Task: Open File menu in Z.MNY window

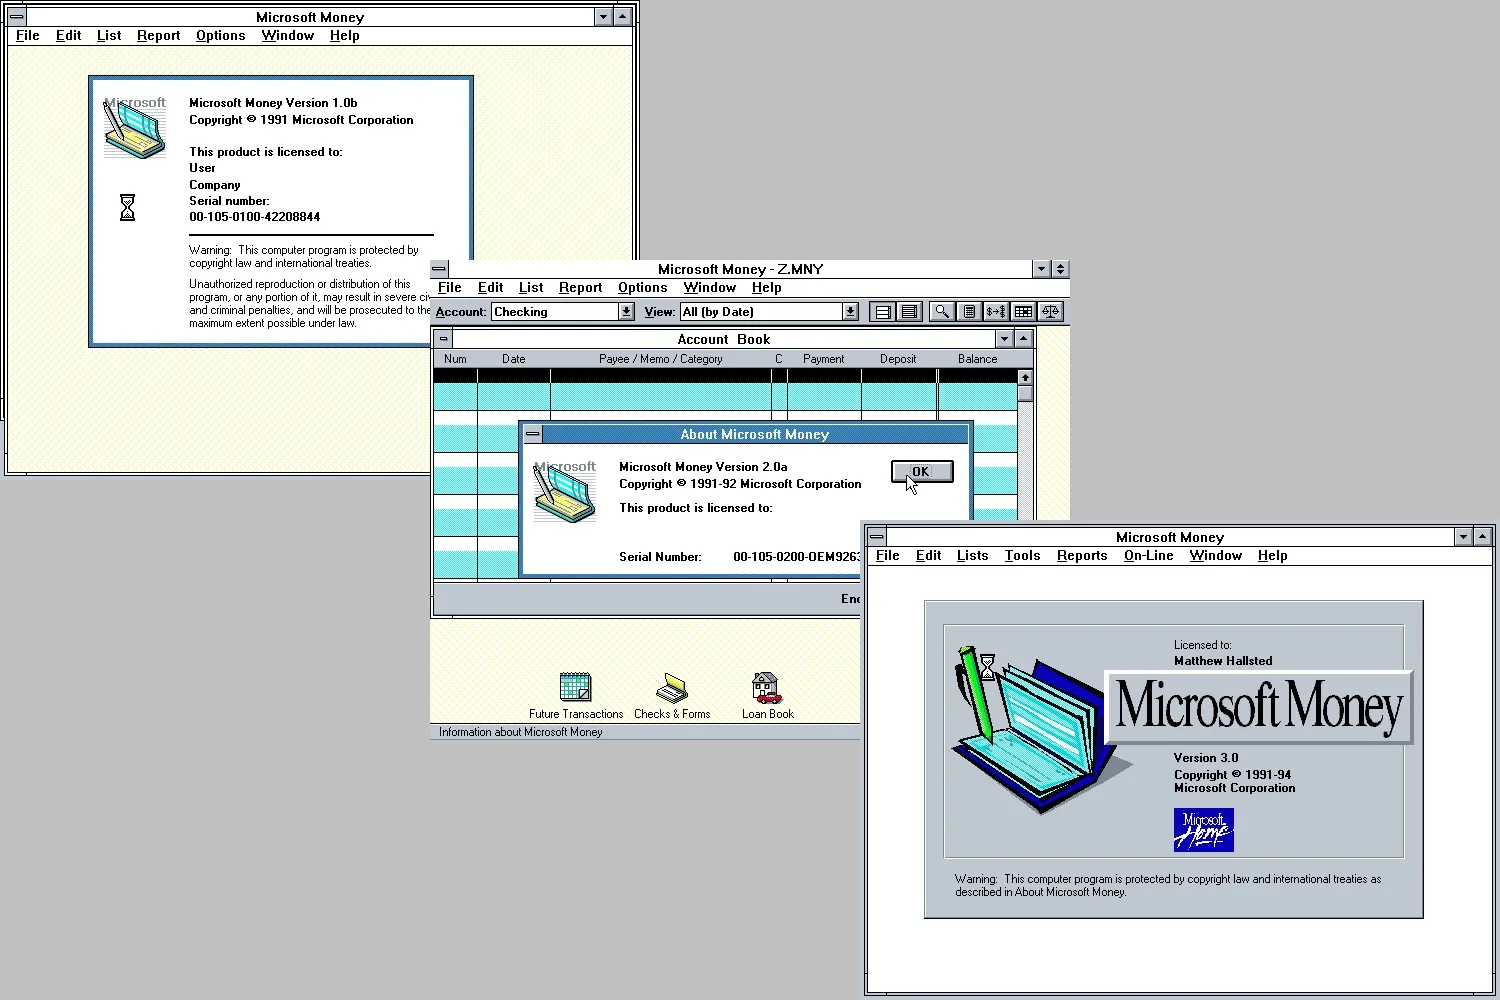Action: pos(450,287)
